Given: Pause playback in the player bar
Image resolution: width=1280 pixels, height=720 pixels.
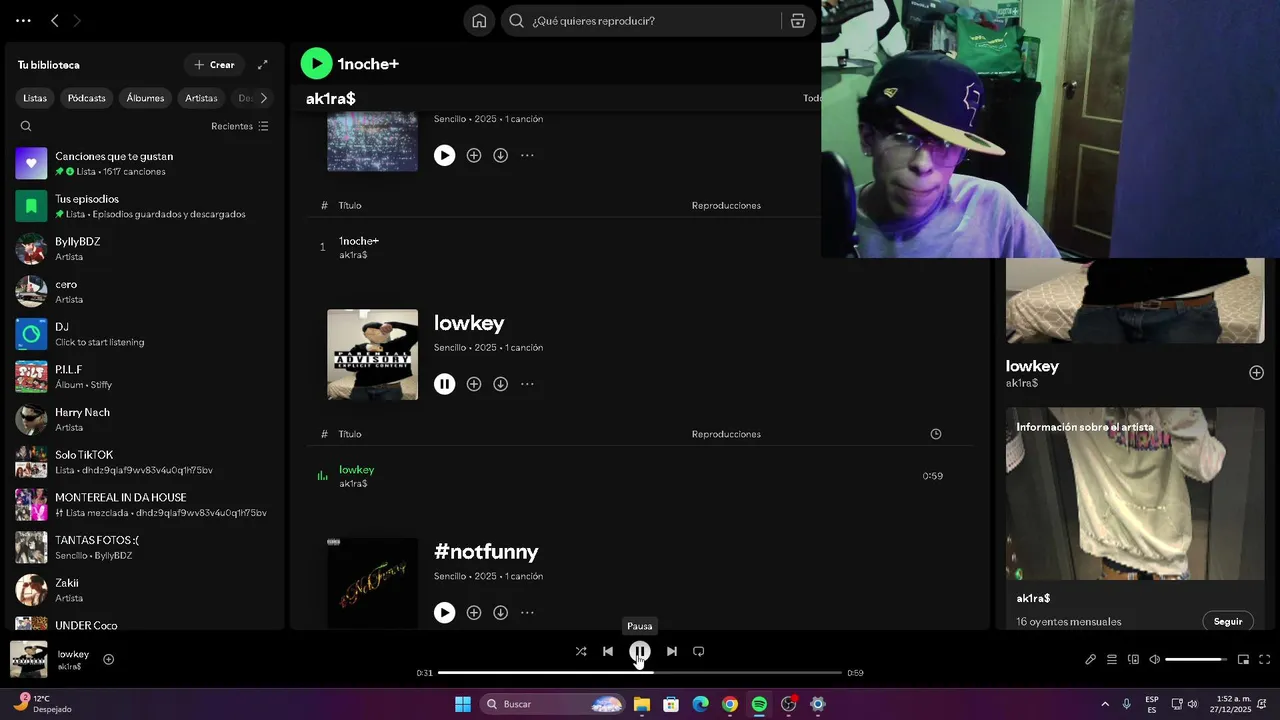Looking at the screenshot, I should [x=640, y=652].
